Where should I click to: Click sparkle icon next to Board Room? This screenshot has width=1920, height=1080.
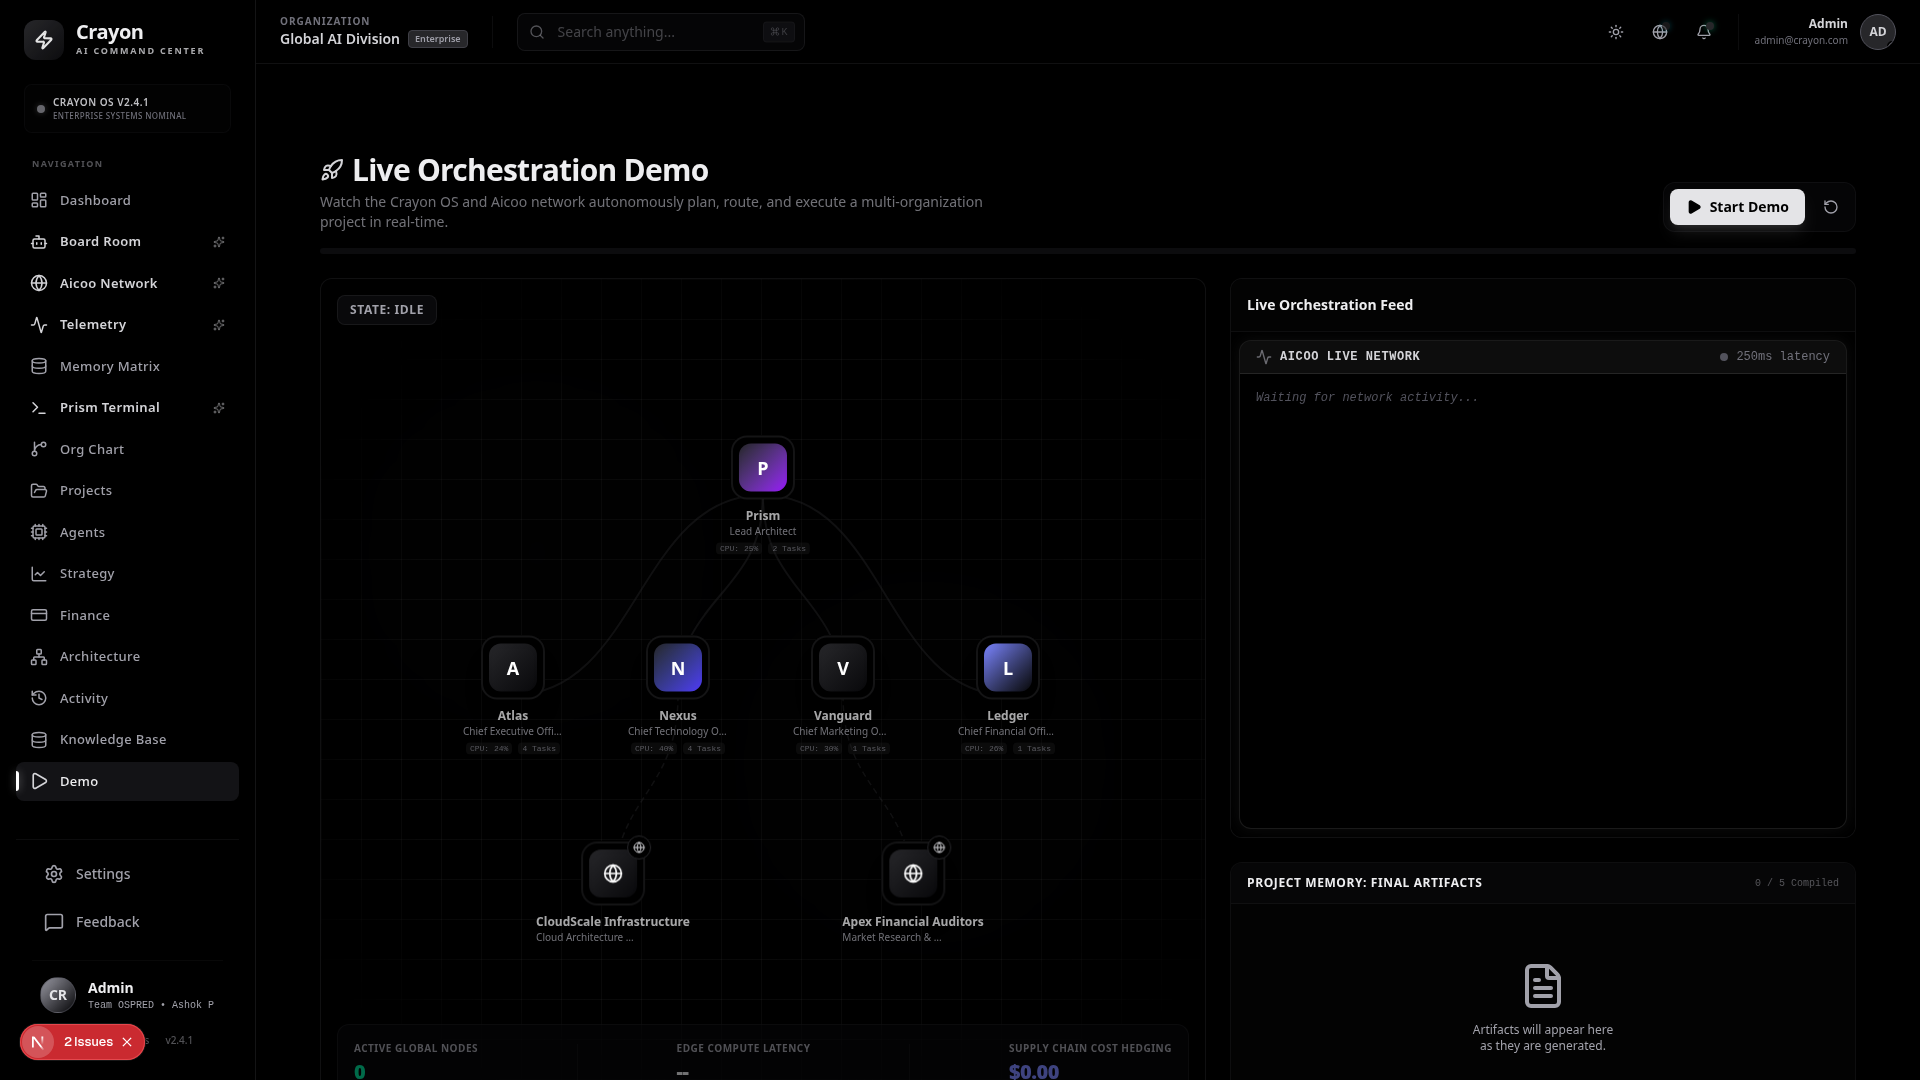219,242
